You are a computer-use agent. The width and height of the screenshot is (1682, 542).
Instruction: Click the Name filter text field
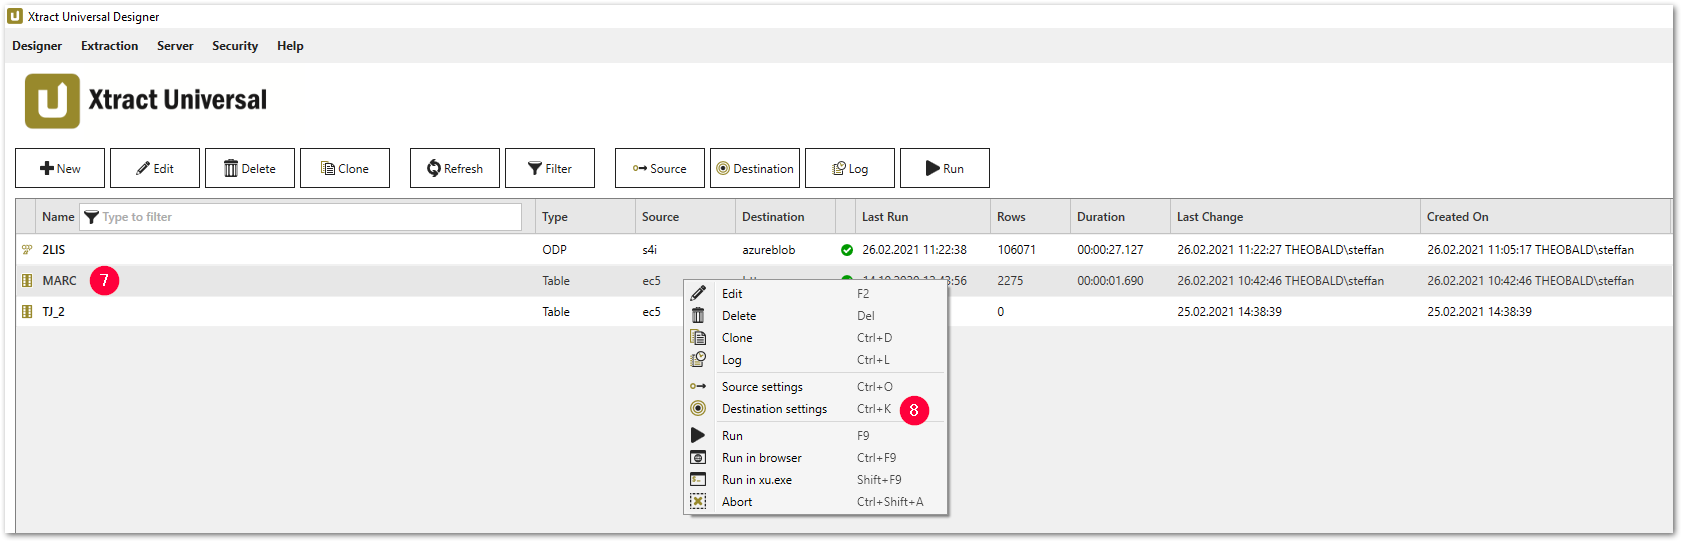click(310, 217)
